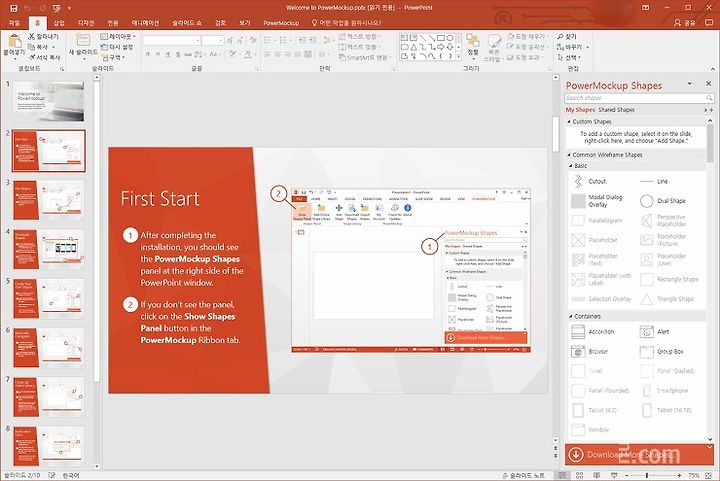
Task: Click the Download More Shapes button
Action: click(x=639, y=454)
